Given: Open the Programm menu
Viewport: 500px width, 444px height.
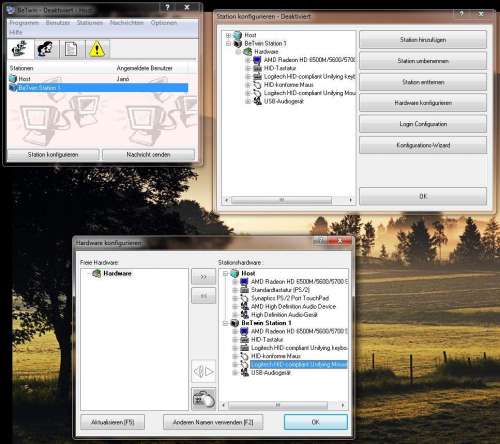Looking at the screenshot, I should click(24, 23).
